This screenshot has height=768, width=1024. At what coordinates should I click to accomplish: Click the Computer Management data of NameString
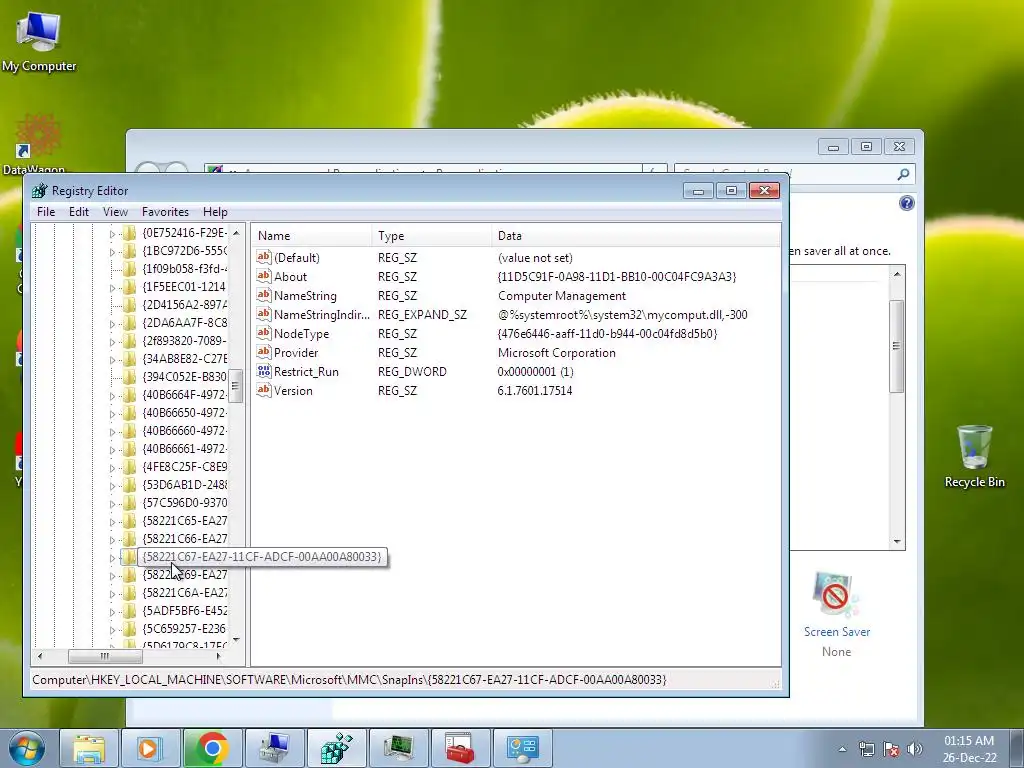(x=562, y=296)
